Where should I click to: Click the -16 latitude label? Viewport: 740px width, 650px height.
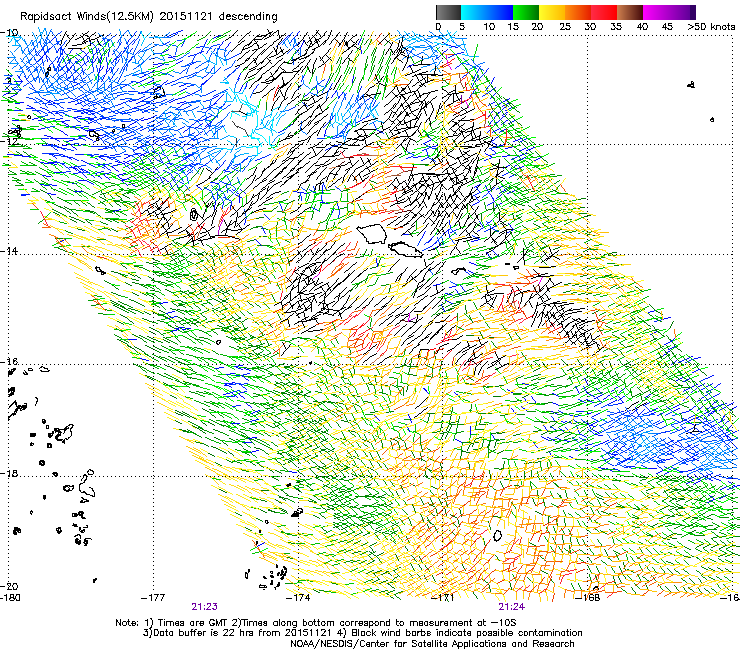10,361
